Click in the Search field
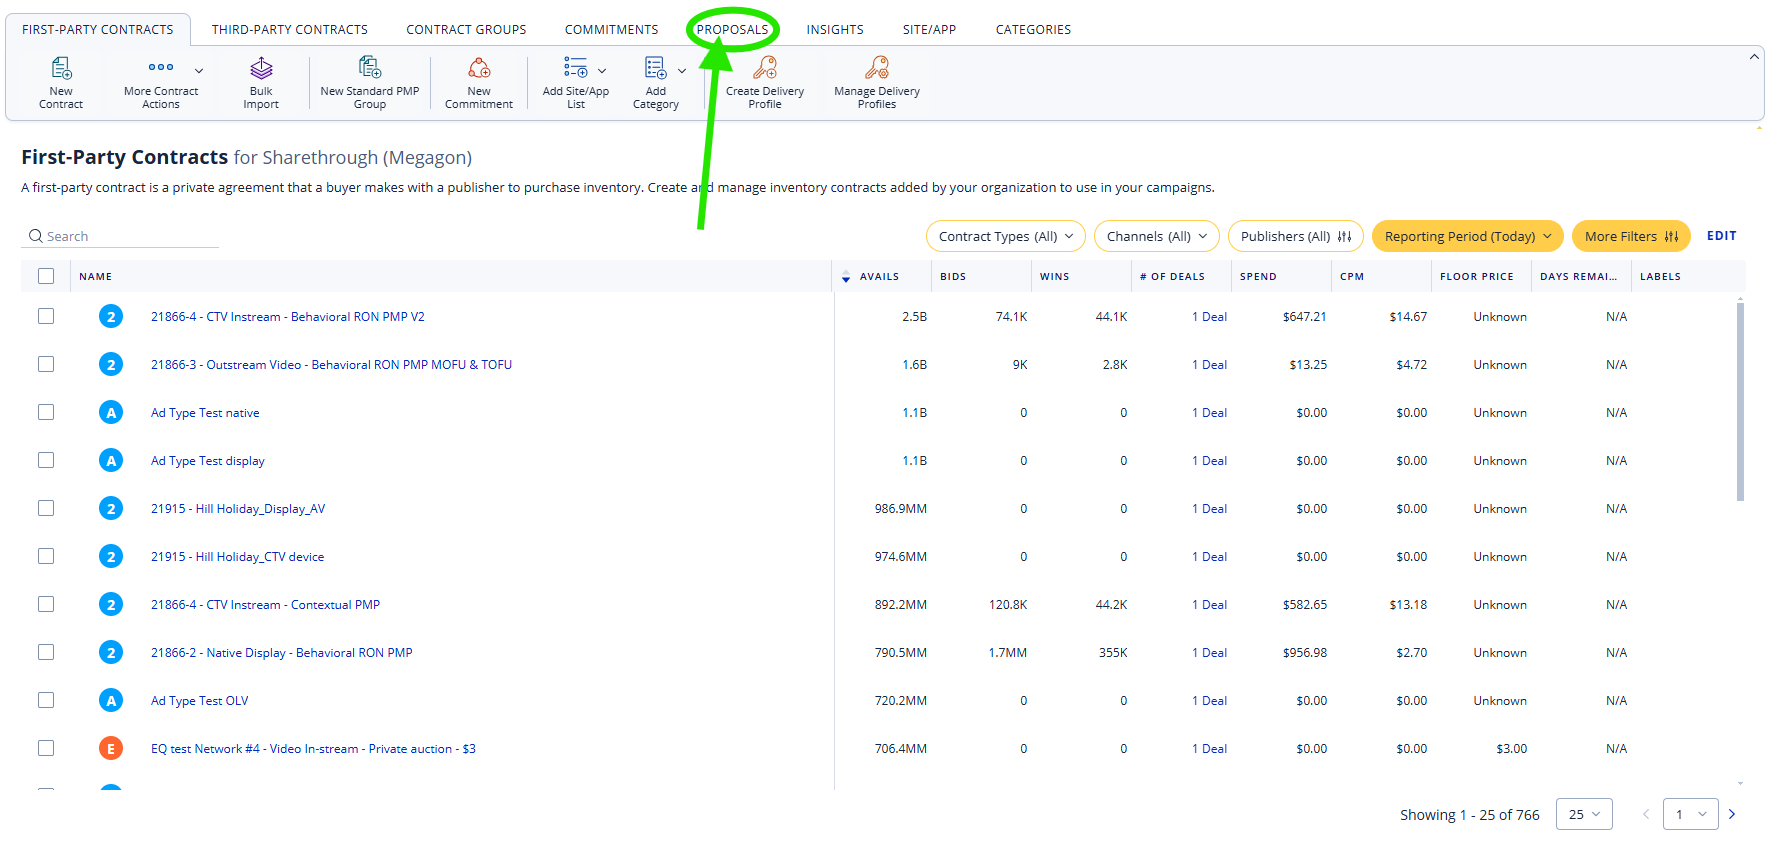The image size is (1768, 841). 120,236
